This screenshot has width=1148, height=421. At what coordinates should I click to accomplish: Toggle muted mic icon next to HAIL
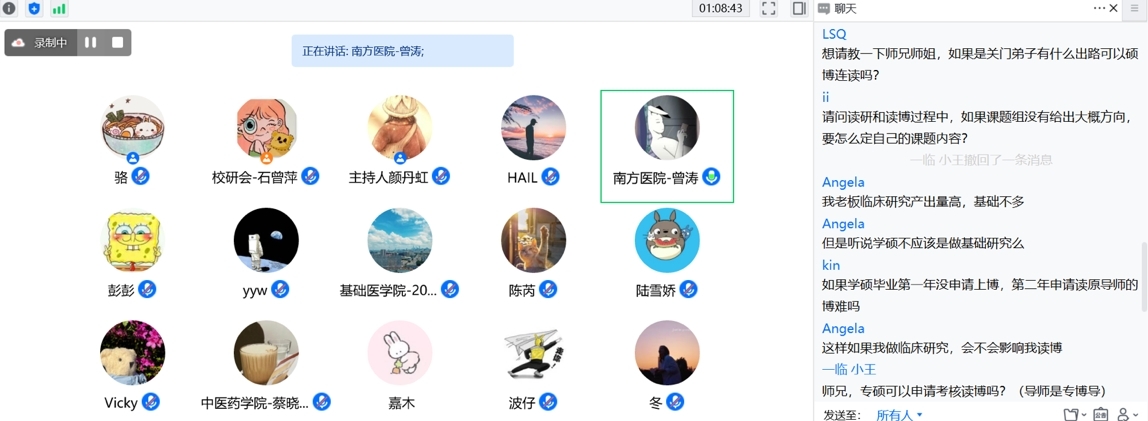551,176
